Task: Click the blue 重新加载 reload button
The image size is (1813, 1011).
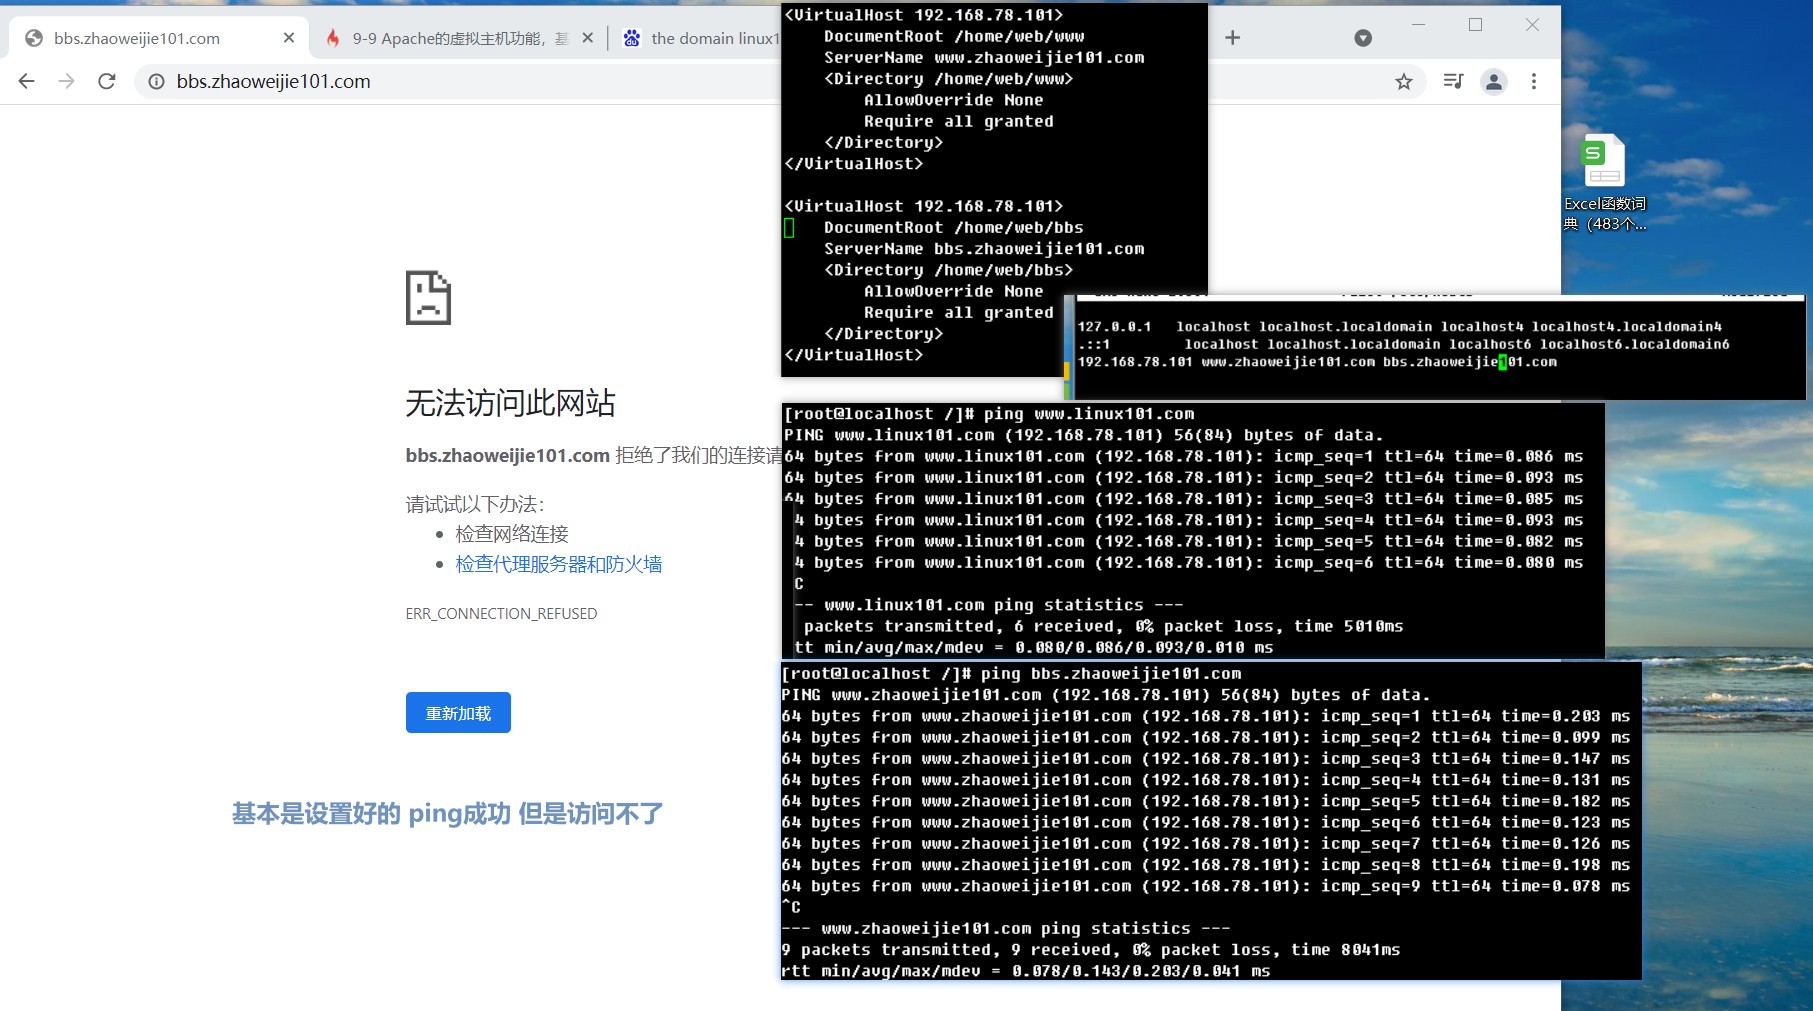Action: click(x=458, y=713)
